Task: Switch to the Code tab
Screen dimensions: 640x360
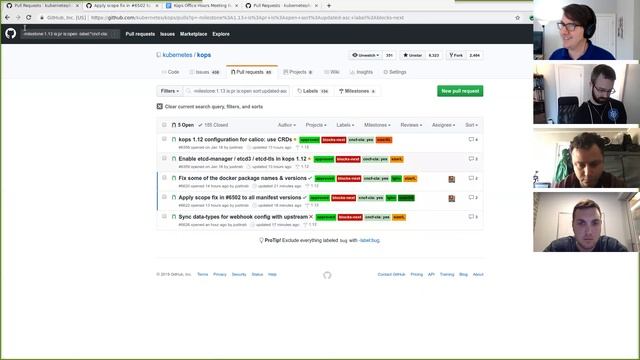Action: (171, 72)
